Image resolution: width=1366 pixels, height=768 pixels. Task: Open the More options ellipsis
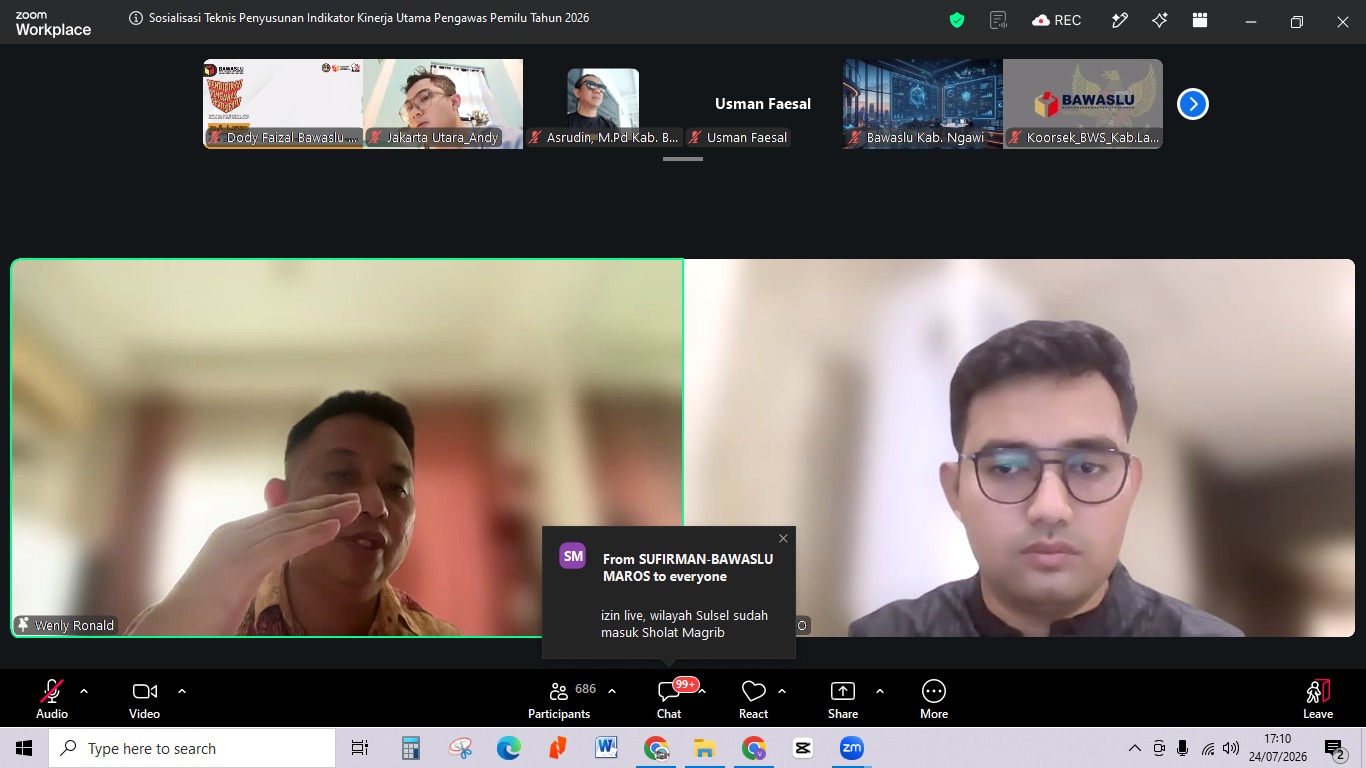tap(934, 699)
